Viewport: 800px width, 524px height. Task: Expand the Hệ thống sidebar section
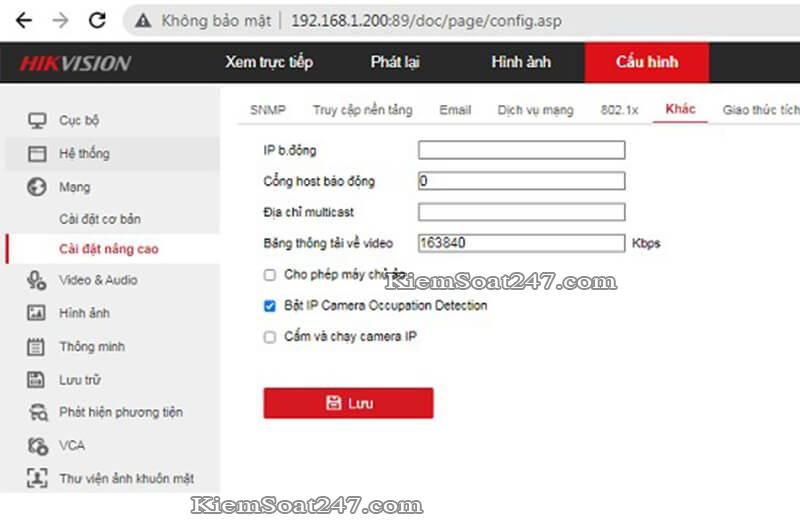click(84, 154)
